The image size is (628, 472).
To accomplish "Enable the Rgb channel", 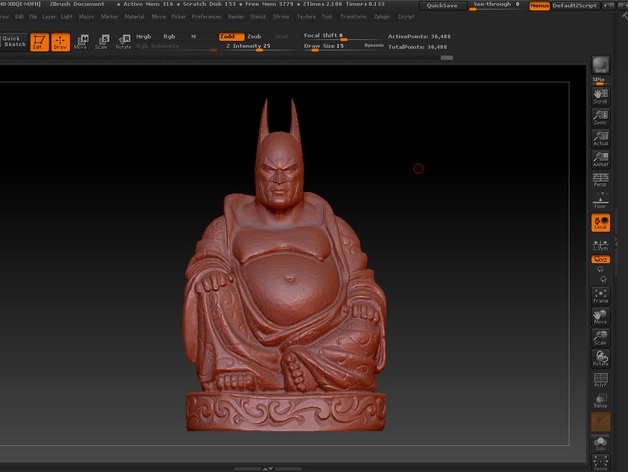I will (x=169, y=36).
